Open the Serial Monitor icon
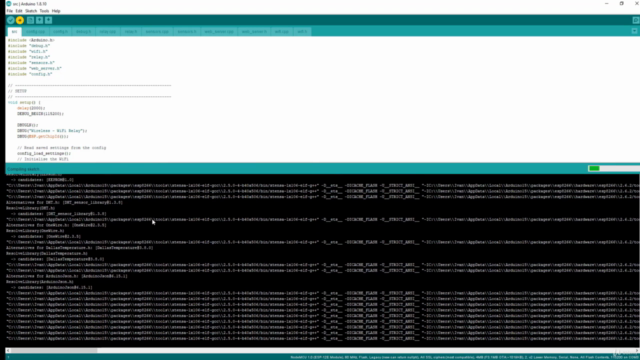 coord(636,20)
